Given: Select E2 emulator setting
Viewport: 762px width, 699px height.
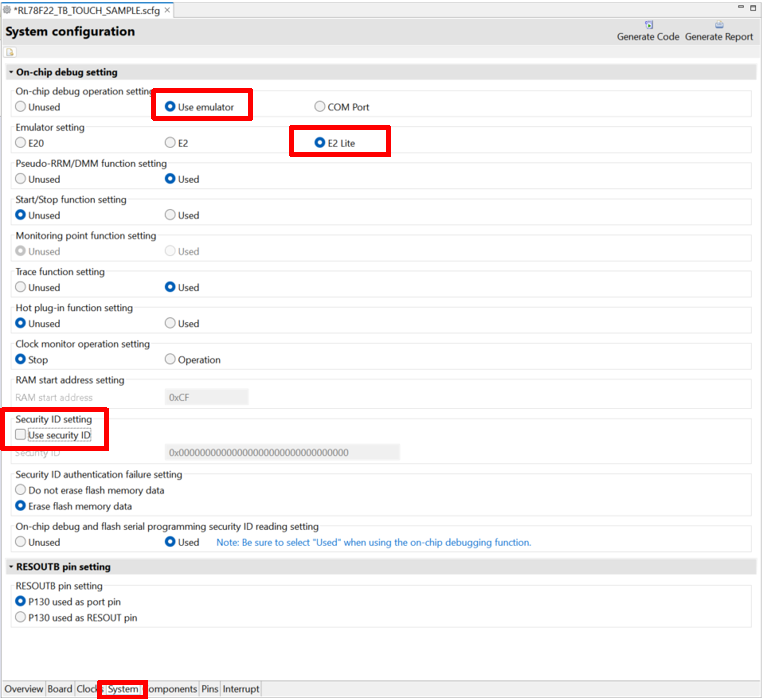Looking at the screenshot, I should click(170, 142).
